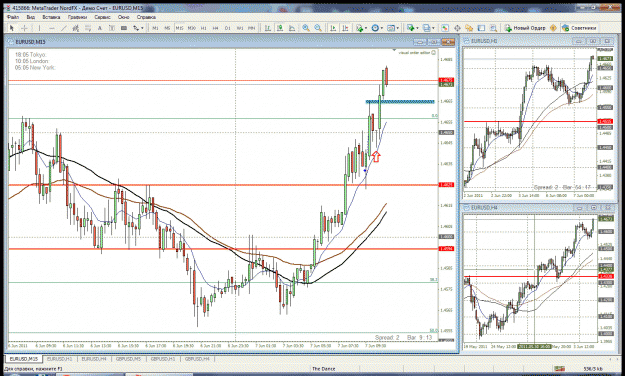Expand the visual order editor arrow
This screenshot has width=625, height=376.
click(395, 51)
